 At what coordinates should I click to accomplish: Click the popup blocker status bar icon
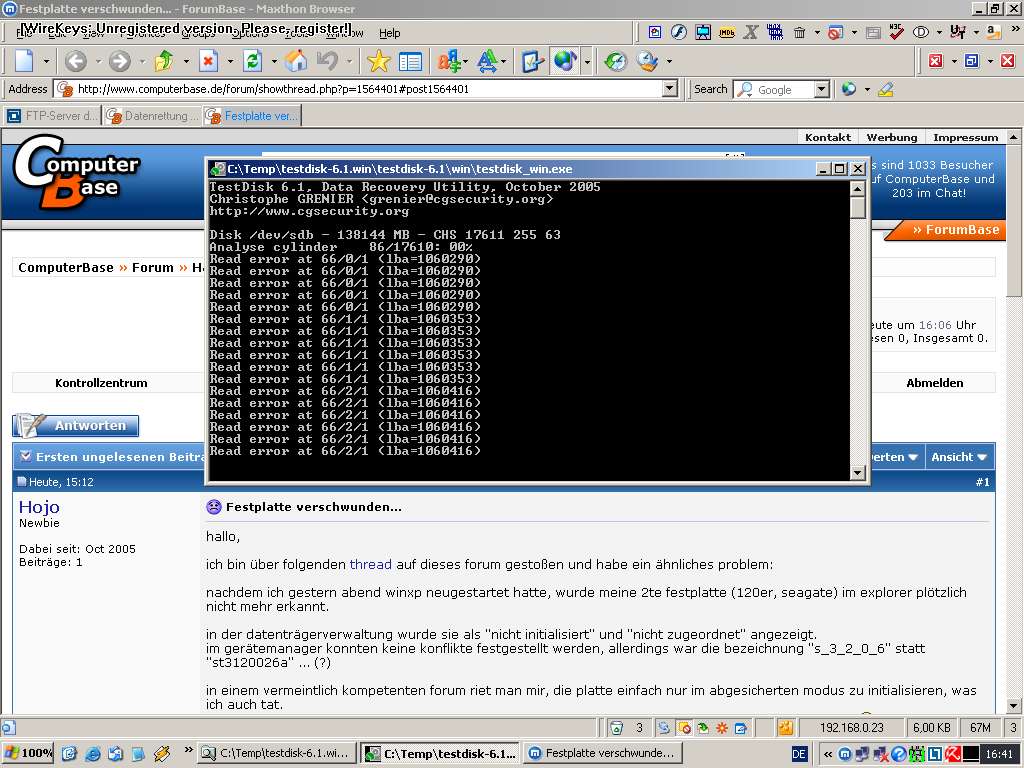(684, 728)
